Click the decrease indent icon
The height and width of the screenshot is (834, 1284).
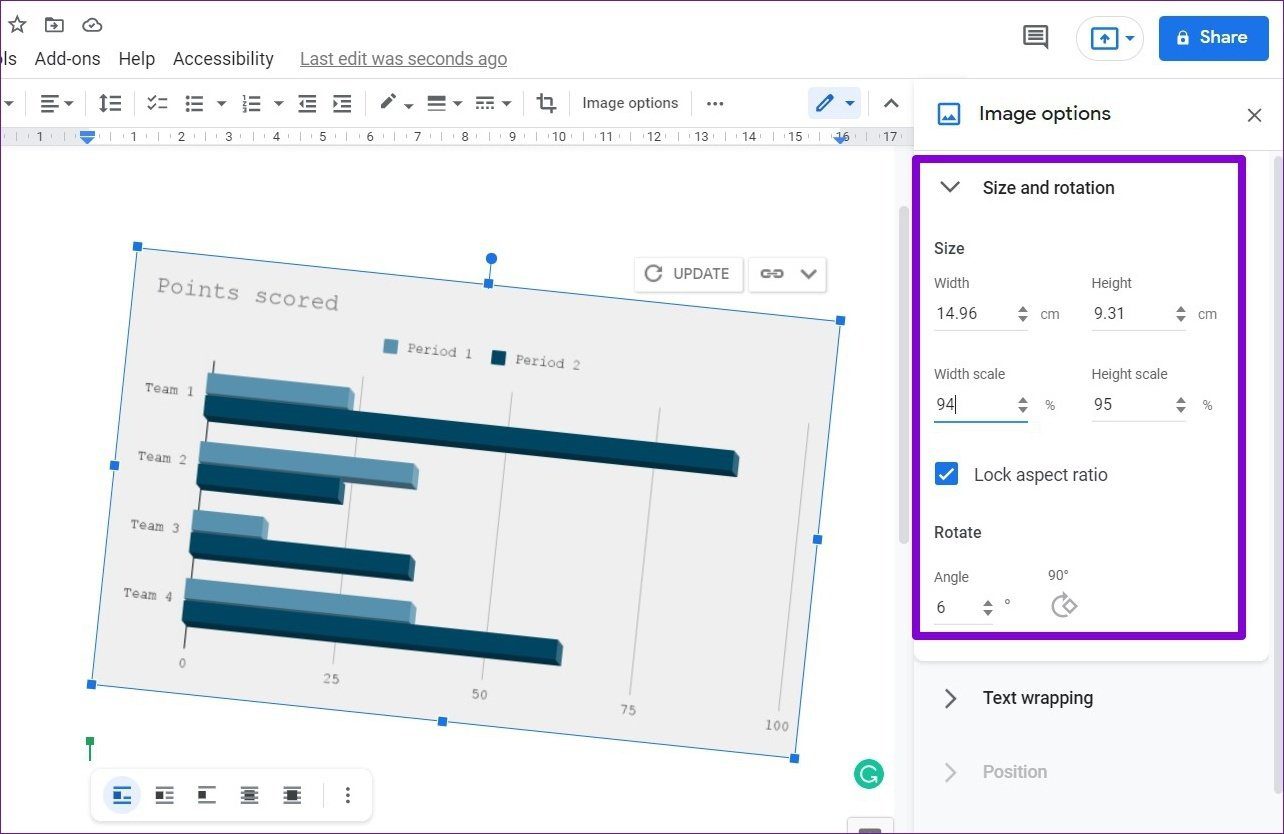[x=308, y=103]
